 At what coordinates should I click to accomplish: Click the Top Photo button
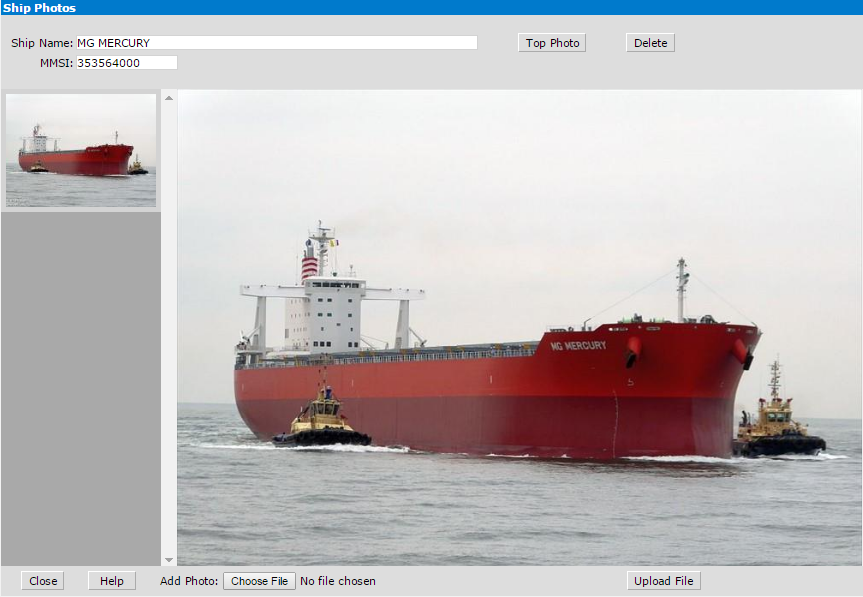point(551,43)
